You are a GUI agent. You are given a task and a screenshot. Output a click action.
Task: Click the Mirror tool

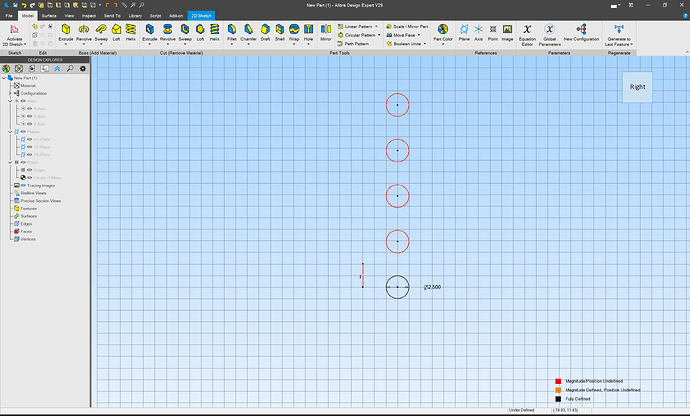[326, 33]
